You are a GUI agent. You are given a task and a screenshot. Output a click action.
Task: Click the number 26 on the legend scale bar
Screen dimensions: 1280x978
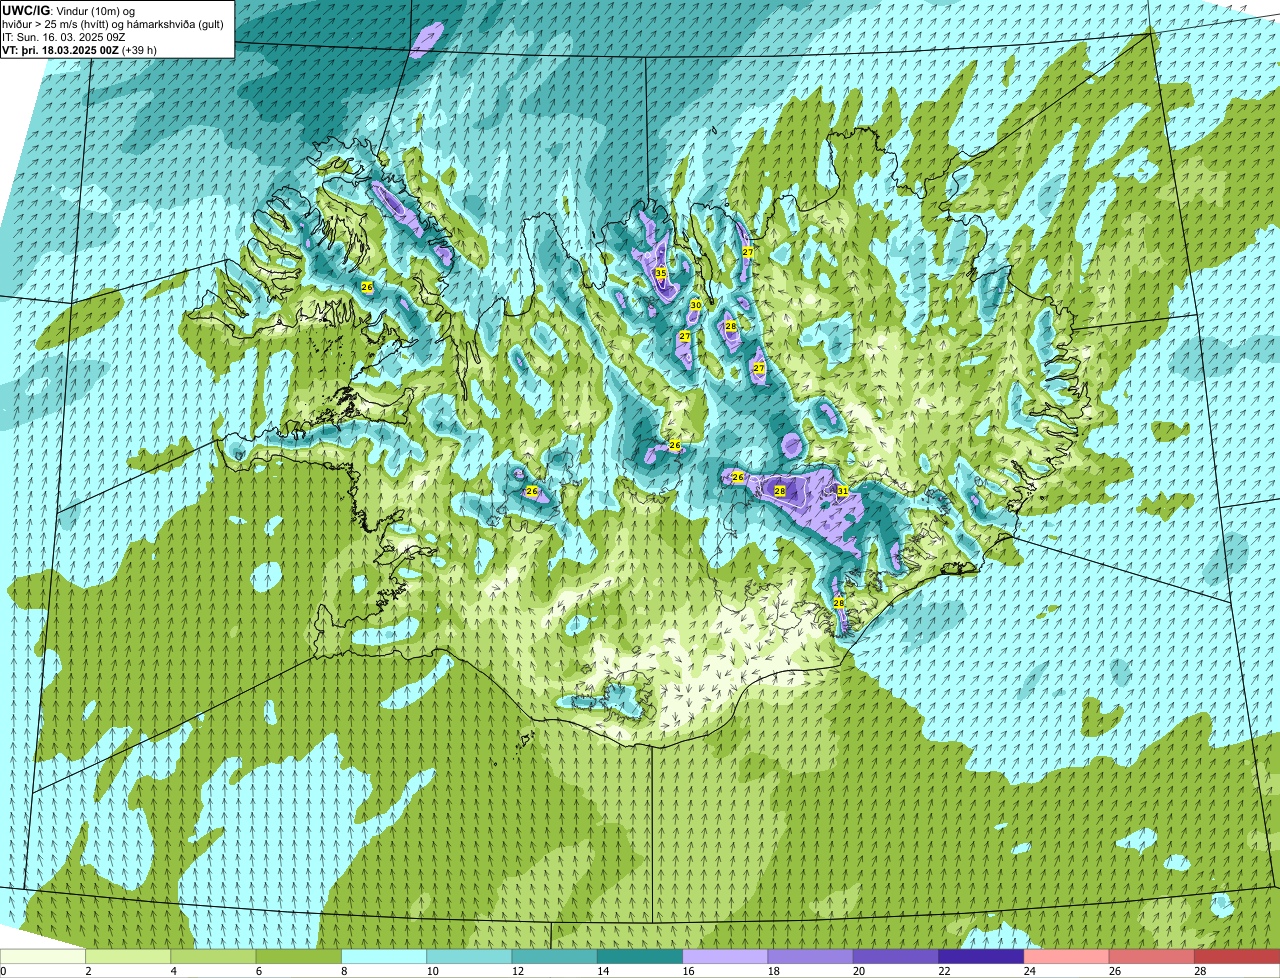pos(1114,971)
